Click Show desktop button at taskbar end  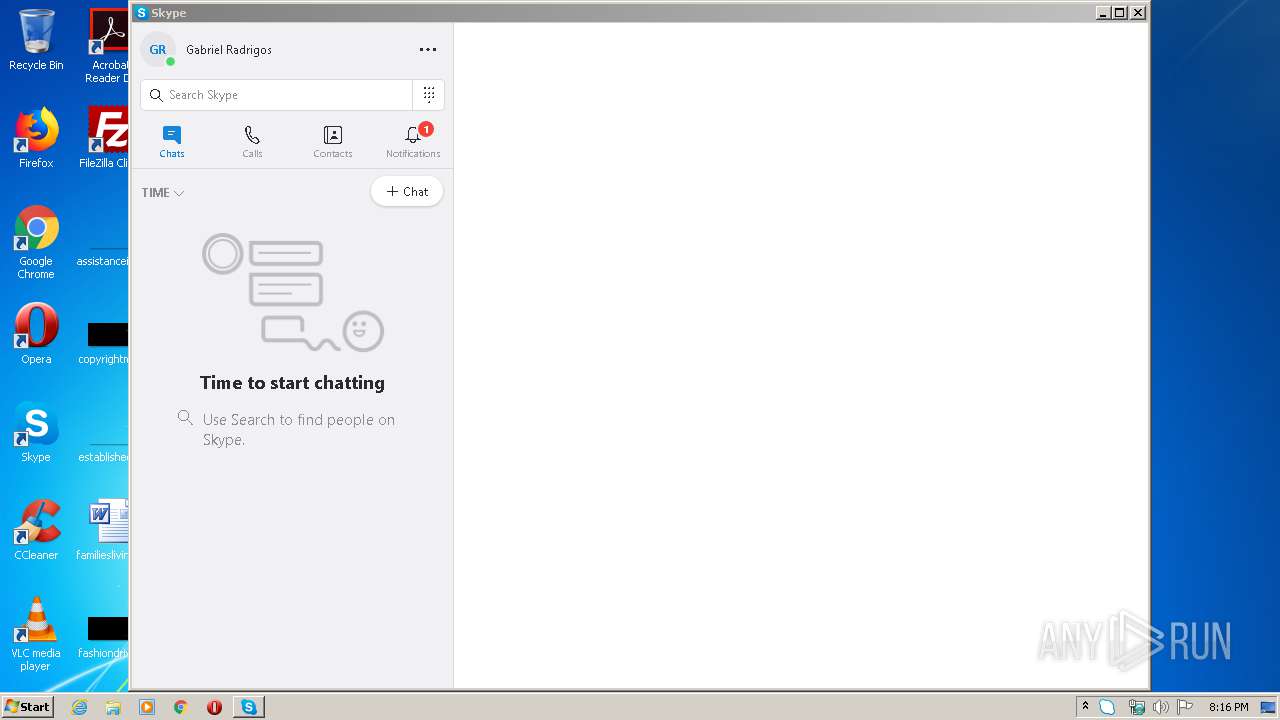coord(1268,707)
